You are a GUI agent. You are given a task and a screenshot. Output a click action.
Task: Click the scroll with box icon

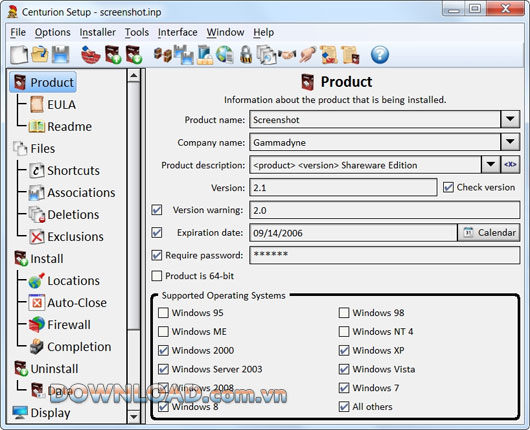[x=350, y=55]
